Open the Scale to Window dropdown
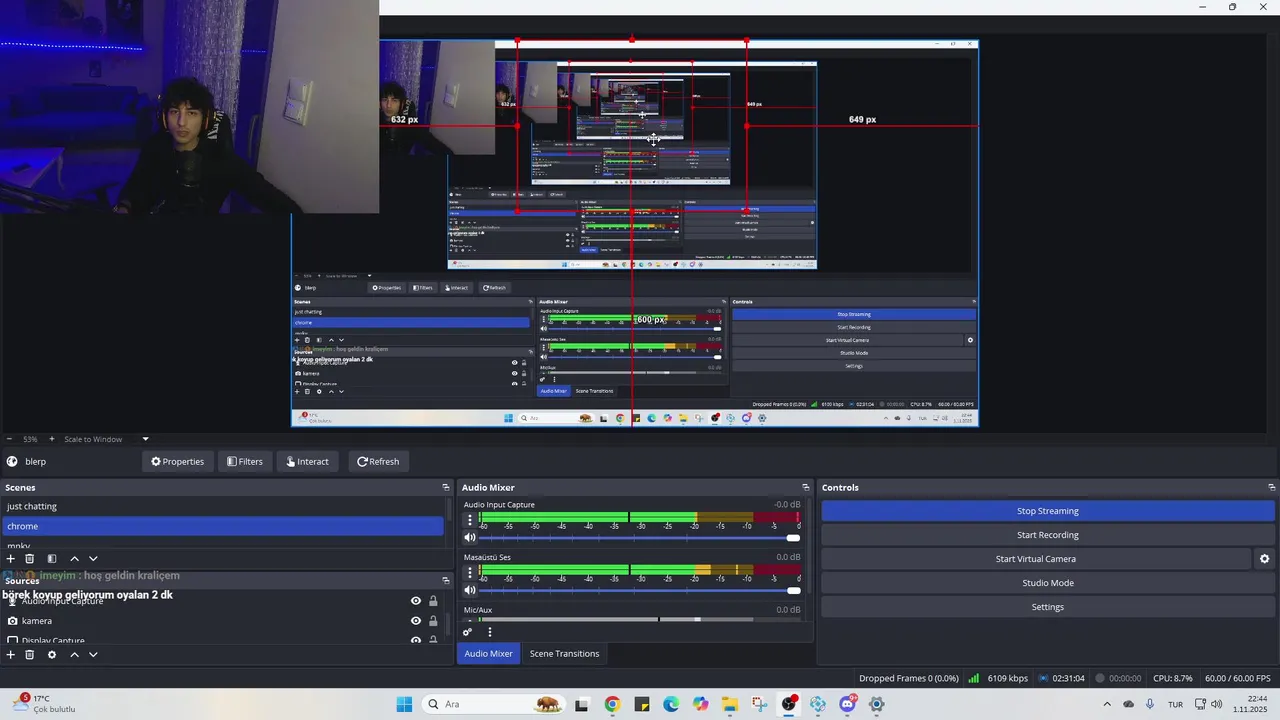Viewport: 1280px width, 720px height. (x=107, y=439)
